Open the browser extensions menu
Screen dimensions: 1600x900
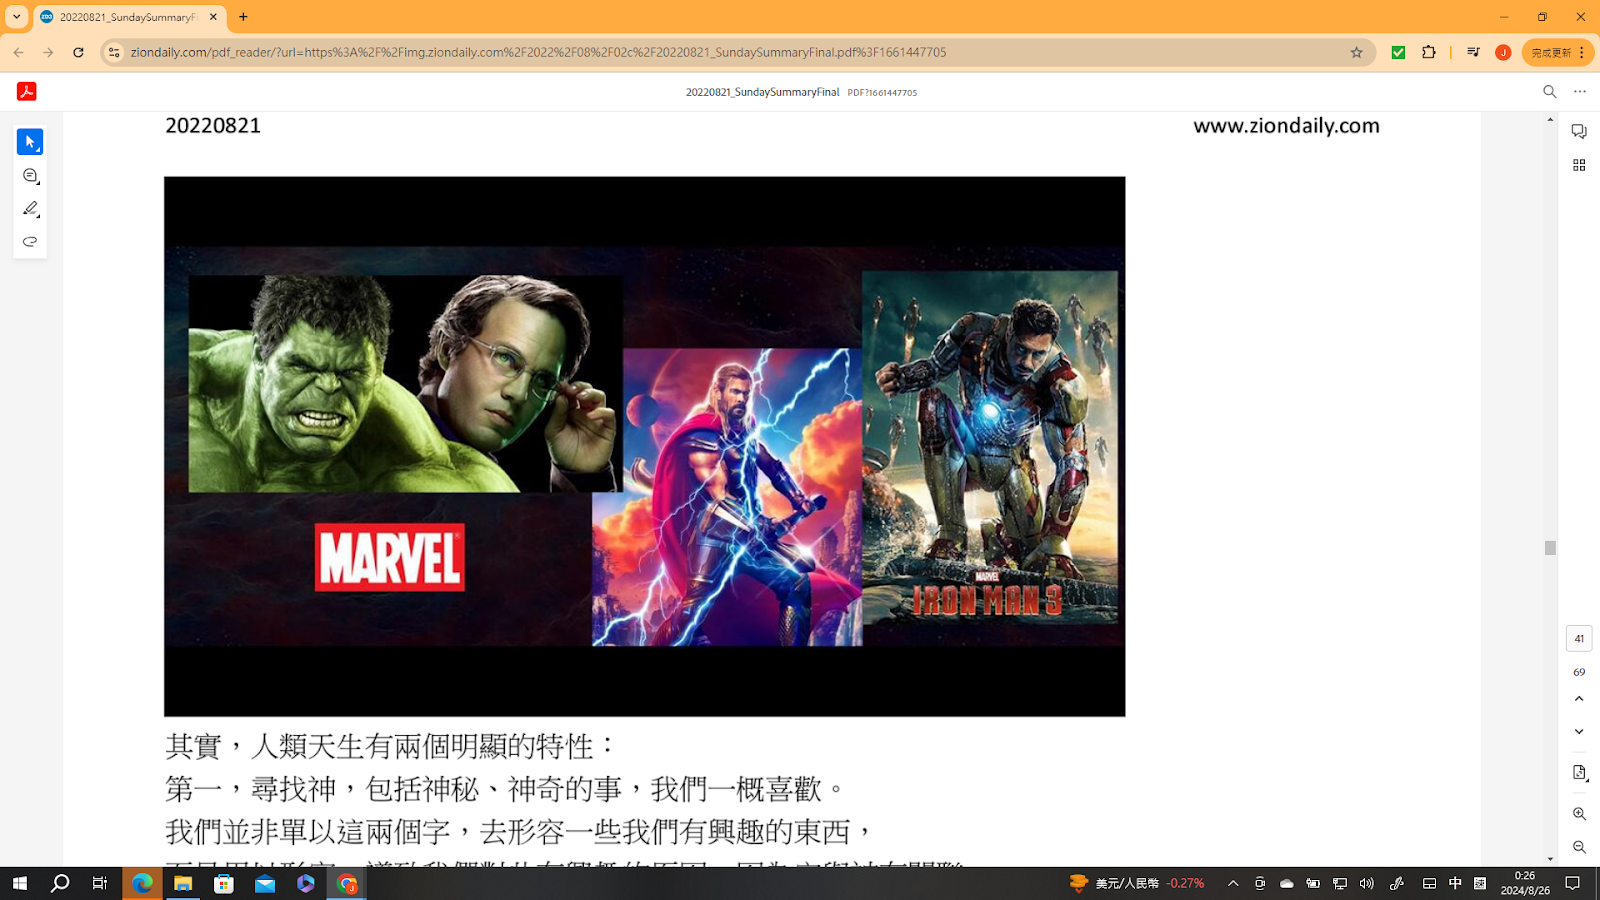[1429, 52]
